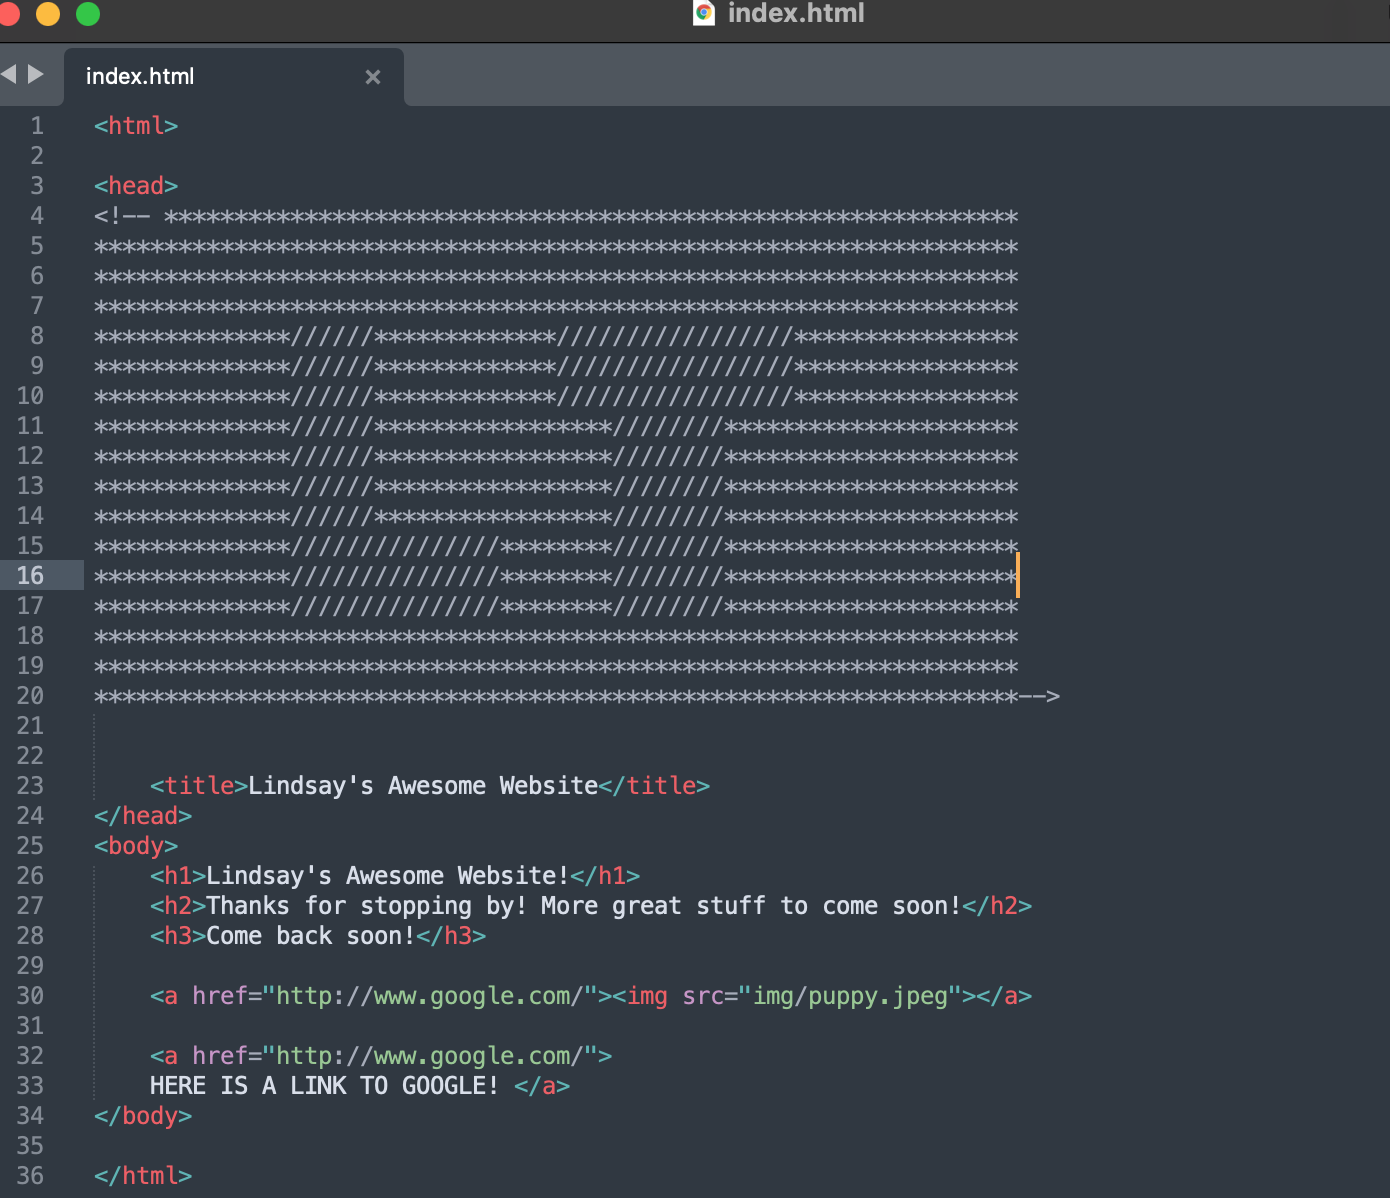
Task: Click the img/puppy.jpeg source string
Action: [849, 996]
